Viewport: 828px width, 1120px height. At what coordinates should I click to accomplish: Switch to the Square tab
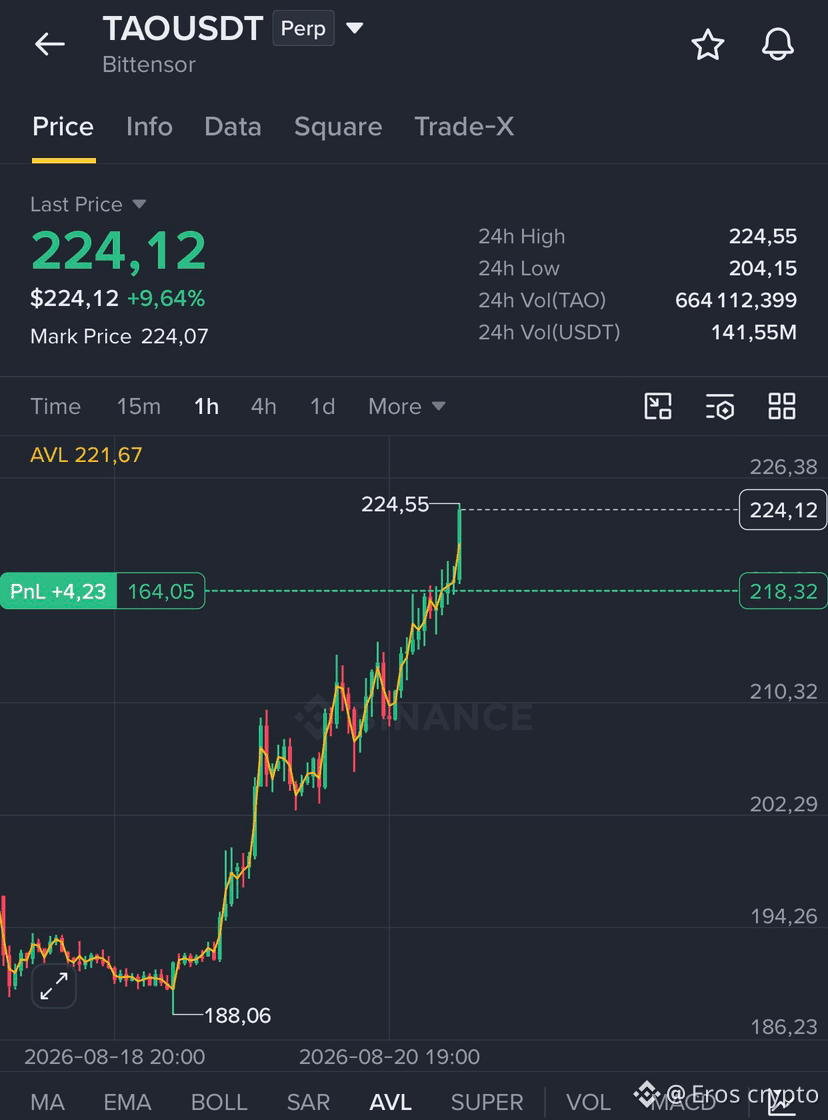click(338, 126)
